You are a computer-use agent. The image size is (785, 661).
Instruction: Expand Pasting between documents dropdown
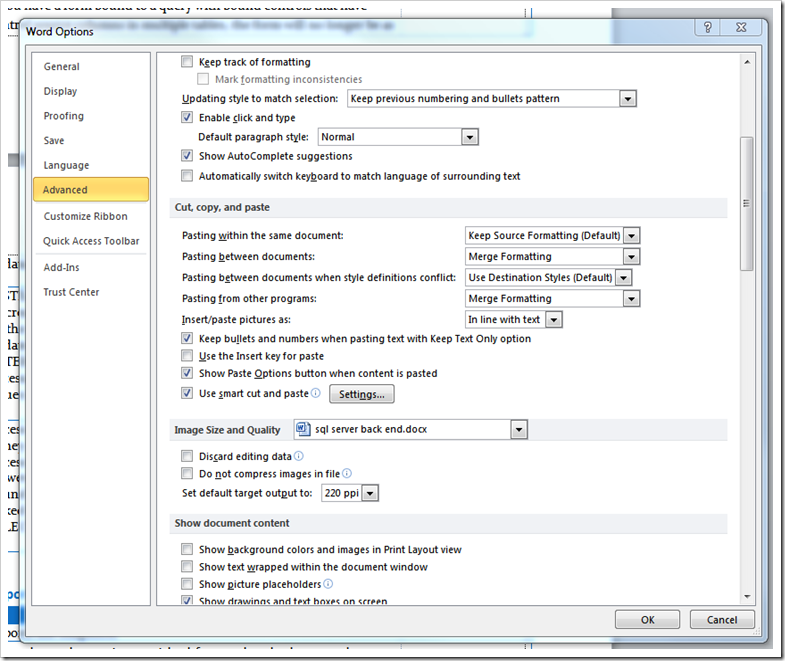[x=632, y=256]
